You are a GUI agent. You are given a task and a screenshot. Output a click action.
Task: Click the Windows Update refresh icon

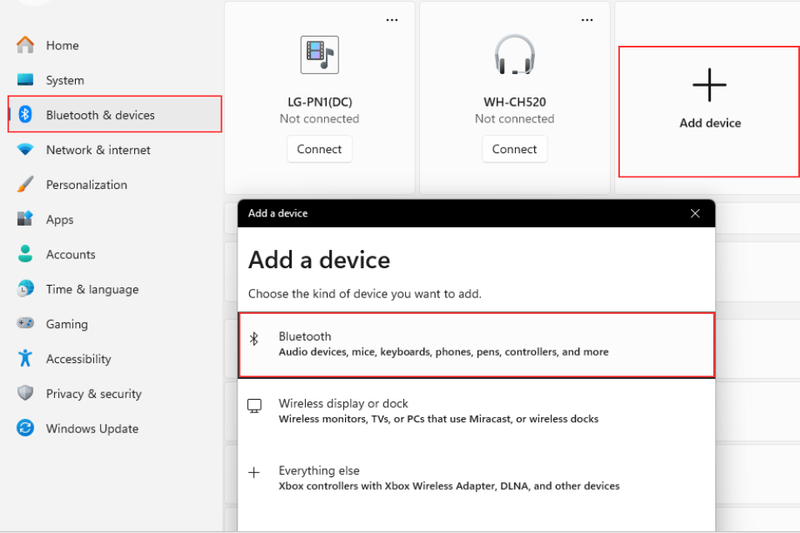pyautogui.click(x=25, y=427)
